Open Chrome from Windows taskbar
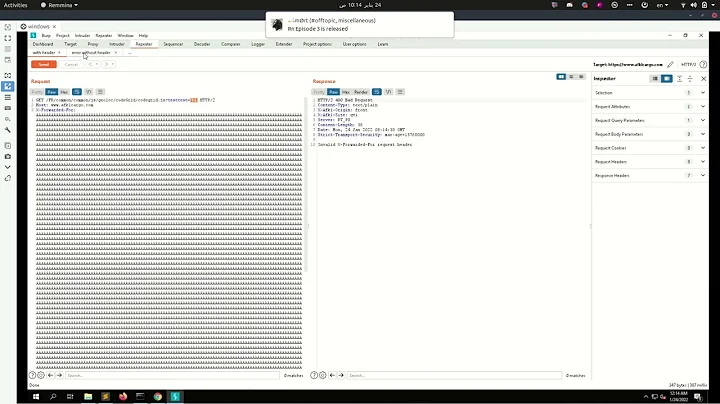Screen dimensions: 720x404 tap(158, 397)
